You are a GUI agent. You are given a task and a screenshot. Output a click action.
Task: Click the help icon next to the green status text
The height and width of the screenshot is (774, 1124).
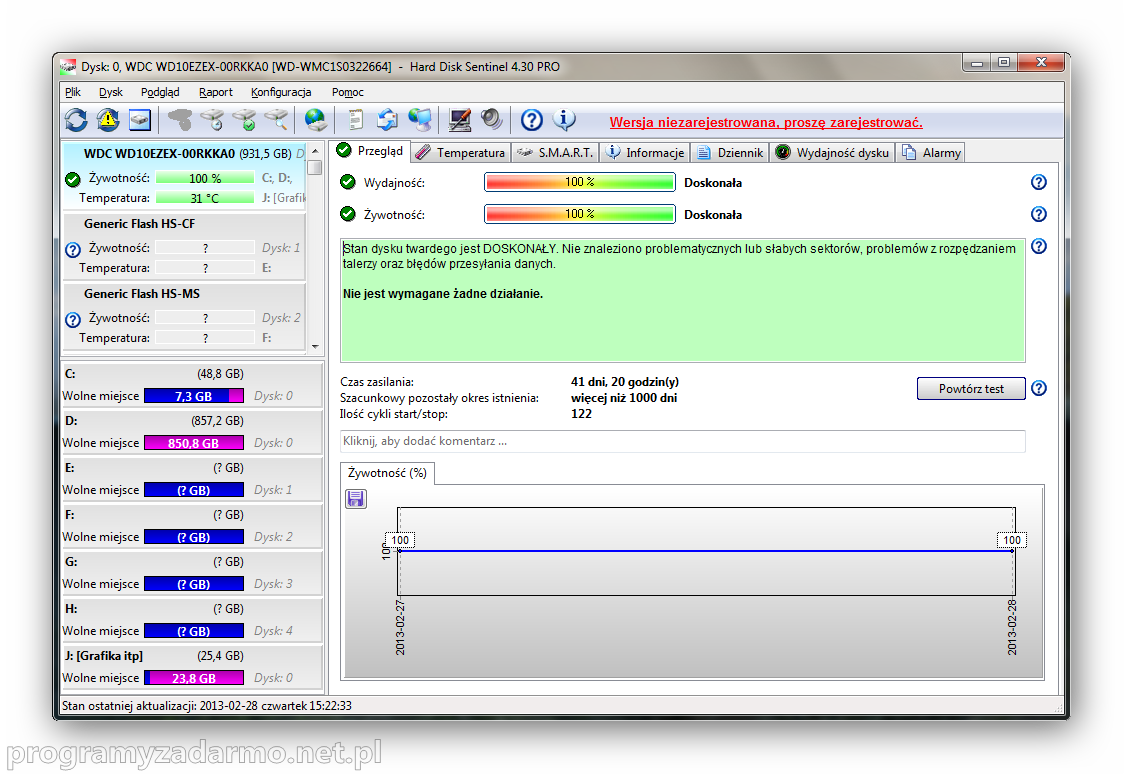click(1039, 246)
